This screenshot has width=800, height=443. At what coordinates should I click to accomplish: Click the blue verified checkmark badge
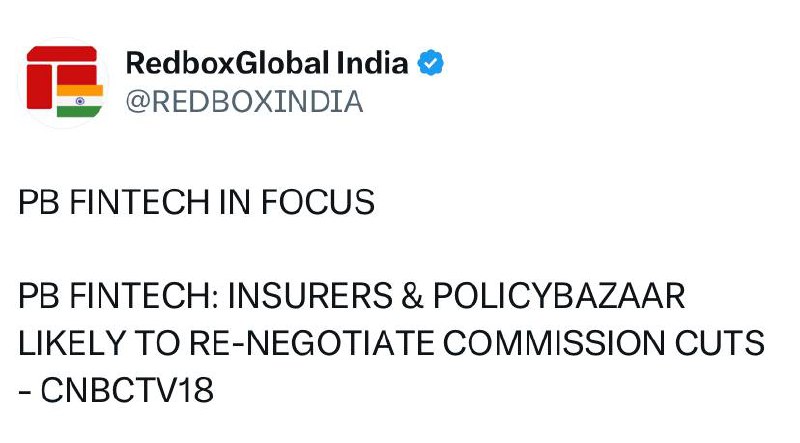430,64
